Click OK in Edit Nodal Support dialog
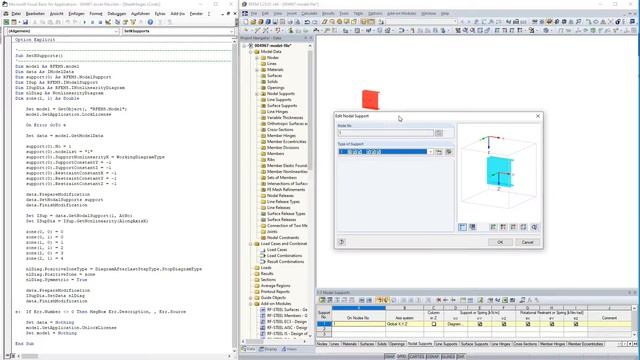This screenshot has width=640, height=360. (x=500, y=242)
